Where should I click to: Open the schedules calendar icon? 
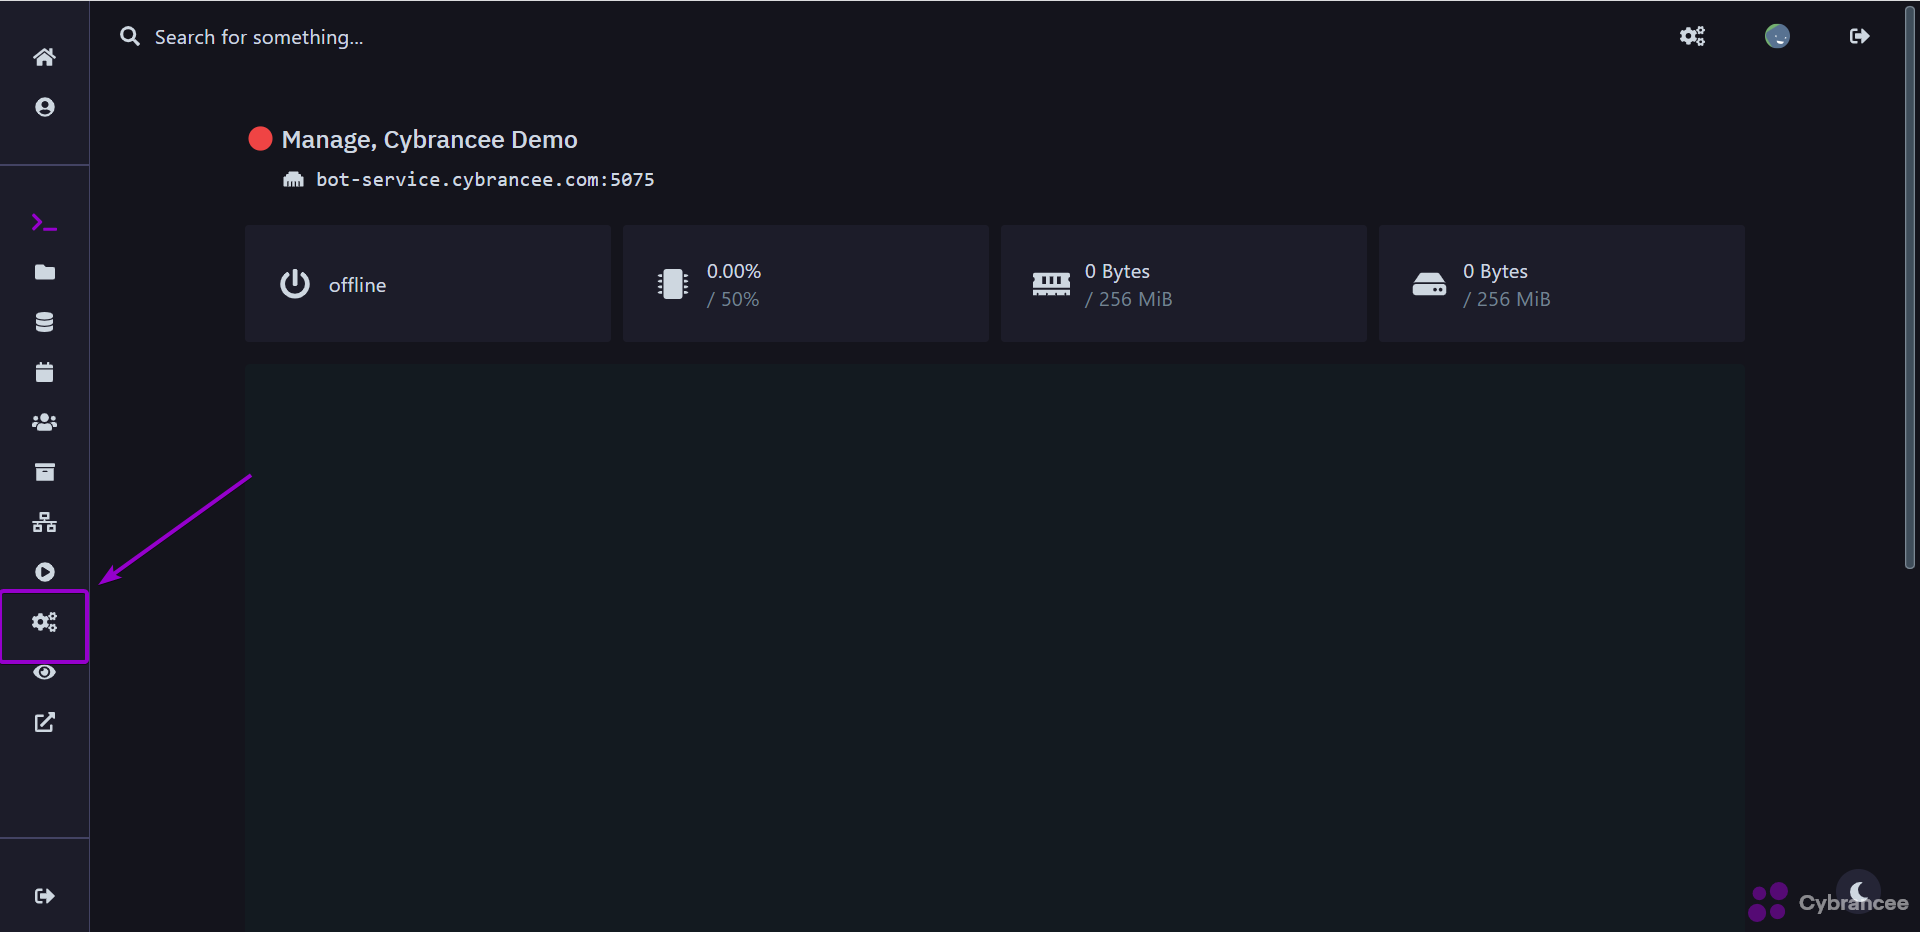tap(44, 372)
